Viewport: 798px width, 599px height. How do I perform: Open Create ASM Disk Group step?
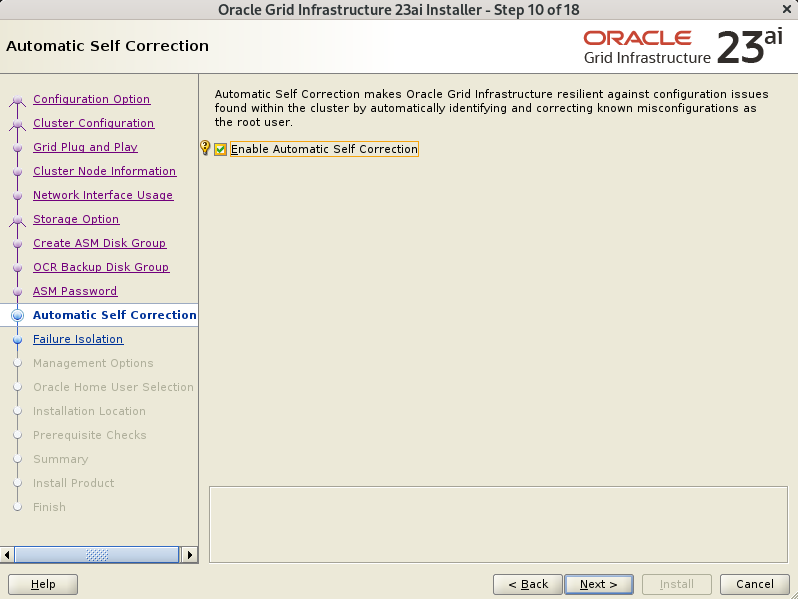click(x=100, y=243)
